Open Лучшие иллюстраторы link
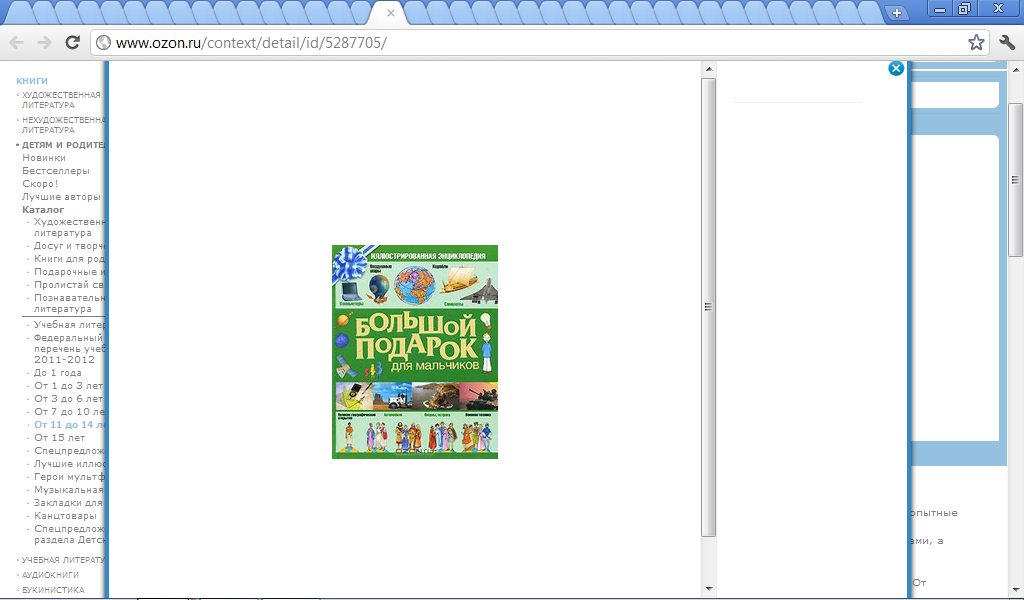This screenshot has height=600, width=1024. [x=69, y=464]
